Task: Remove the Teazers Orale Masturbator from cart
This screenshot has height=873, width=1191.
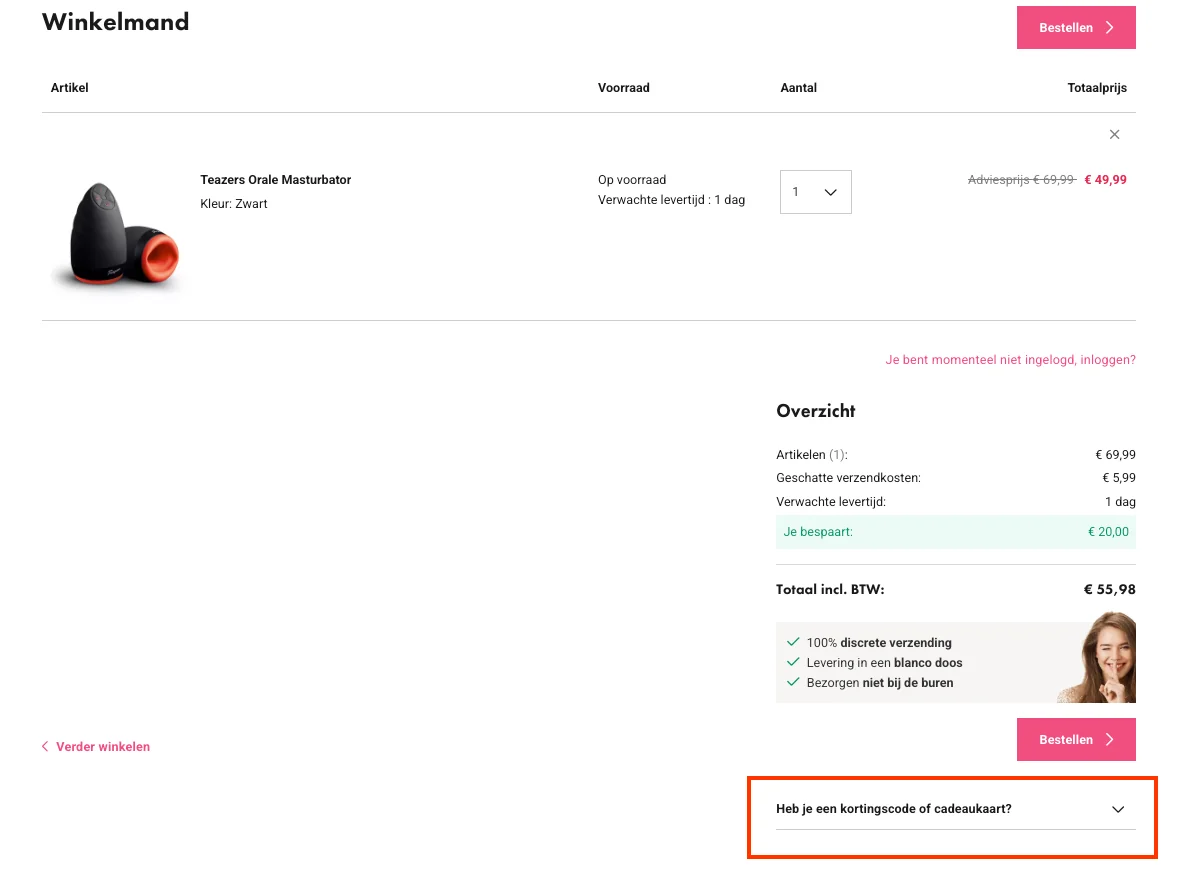Action: pos(1114,134)
